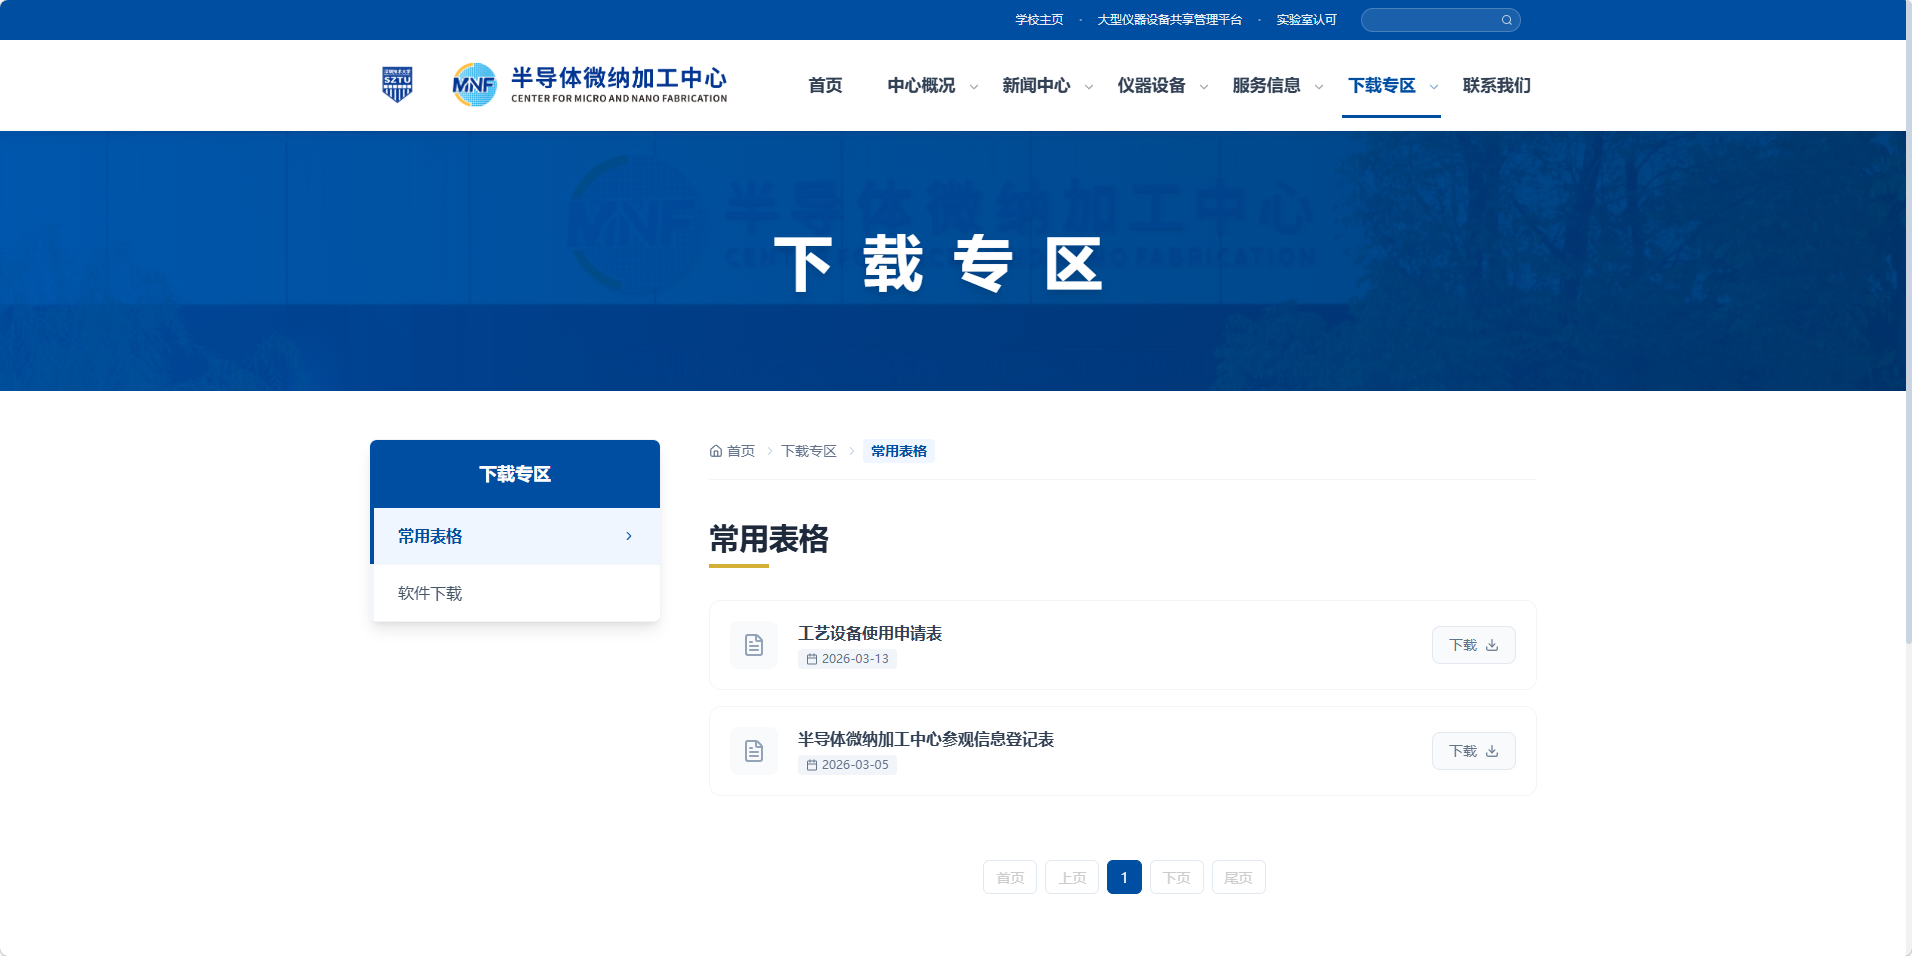
Task: Select 常用表格 sidebar item
Action: coord(430,536)
